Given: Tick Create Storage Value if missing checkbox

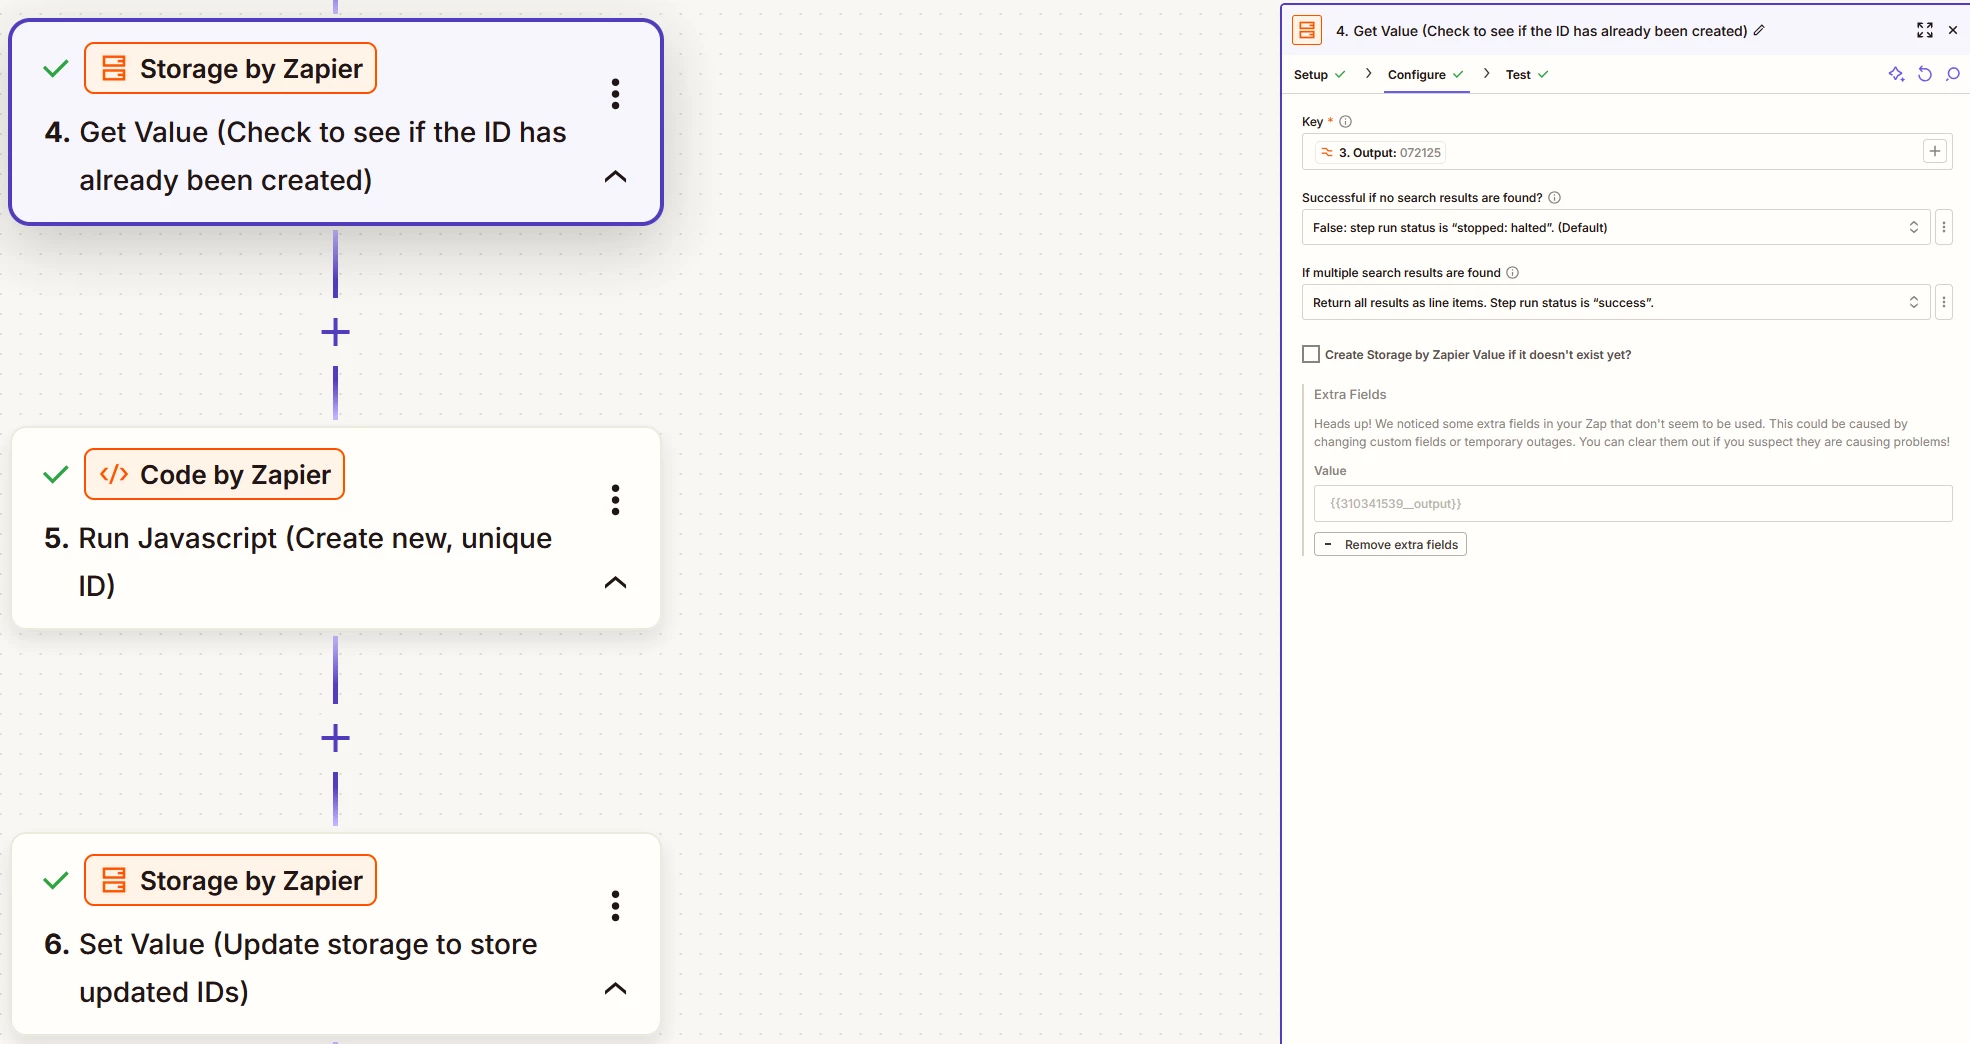Looking at the screenshot, I should click(1311, 354).
